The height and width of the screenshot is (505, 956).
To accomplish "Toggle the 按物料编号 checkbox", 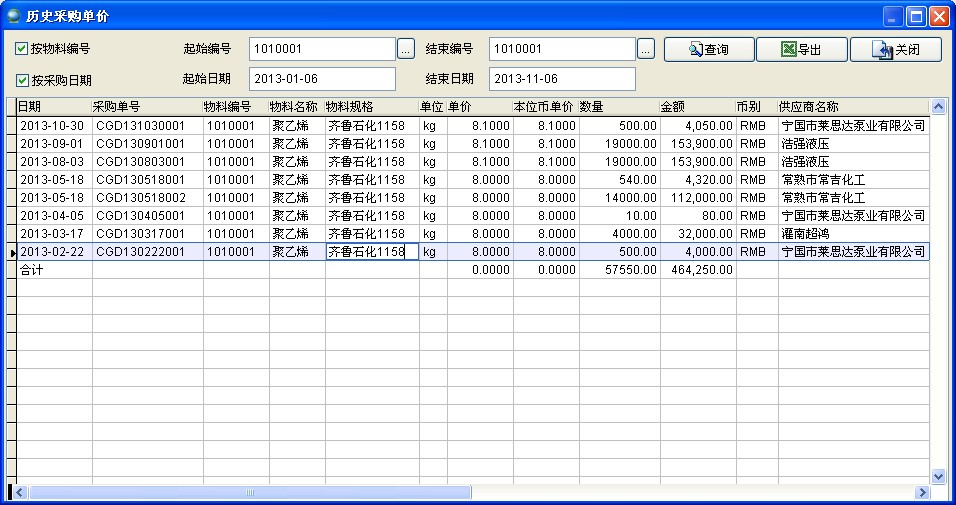I will 22,48.
